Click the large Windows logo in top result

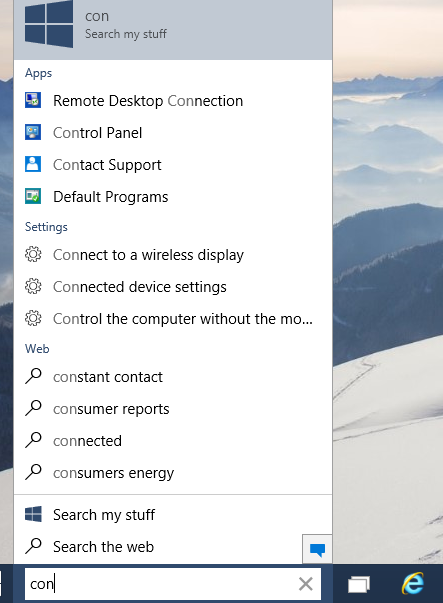[49, 24]
